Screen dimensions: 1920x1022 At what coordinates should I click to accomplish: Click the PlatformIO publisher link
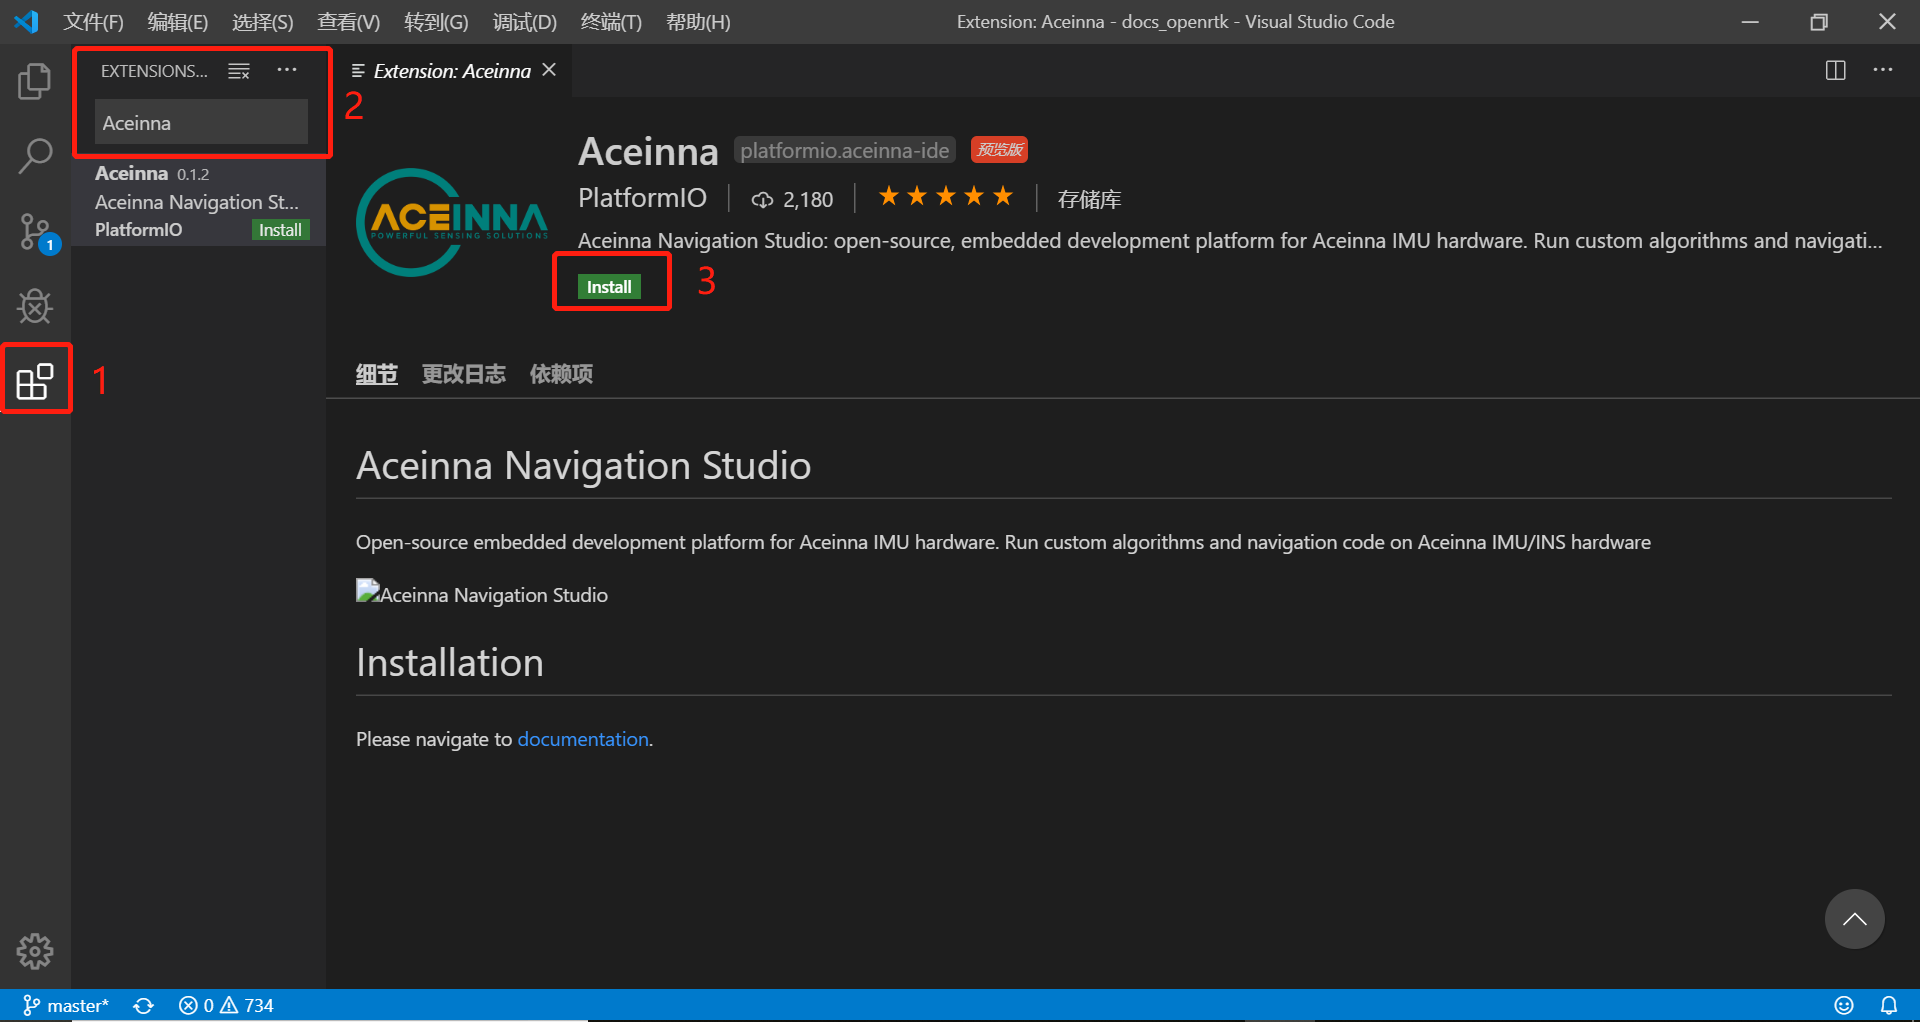tap(642, 198)
